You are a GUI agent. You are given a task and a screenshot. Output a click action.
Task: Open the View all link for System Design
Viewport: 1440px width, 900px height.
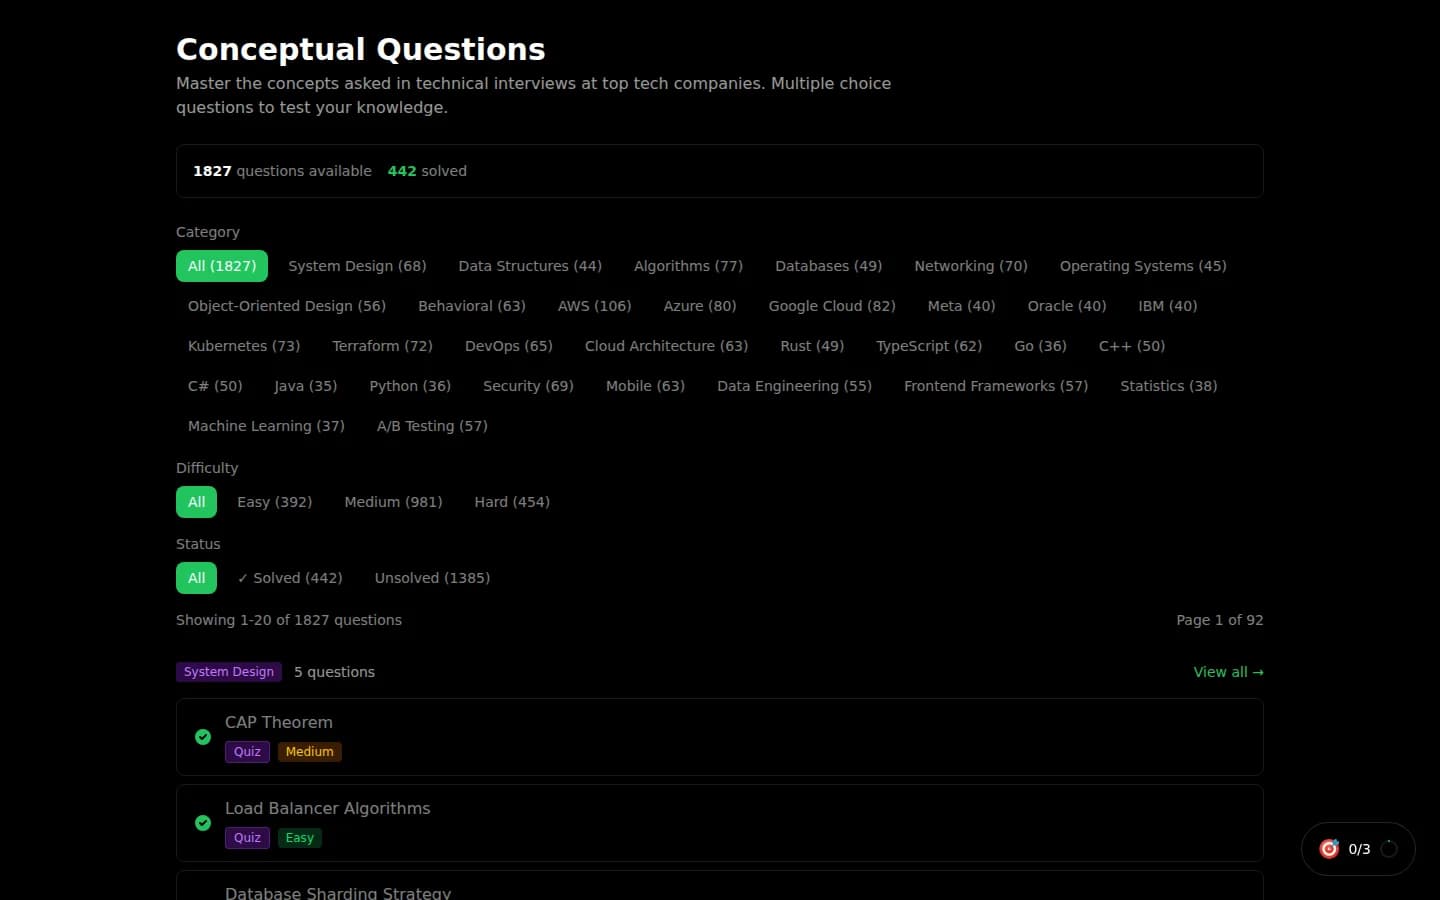coord(1228,672)
